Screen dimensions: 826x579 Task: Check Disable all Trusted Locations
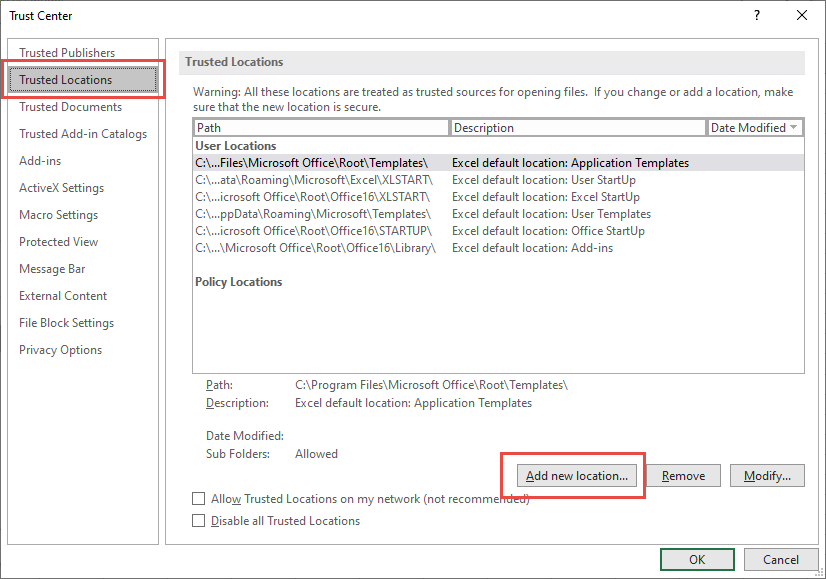[x=198, y=521]
